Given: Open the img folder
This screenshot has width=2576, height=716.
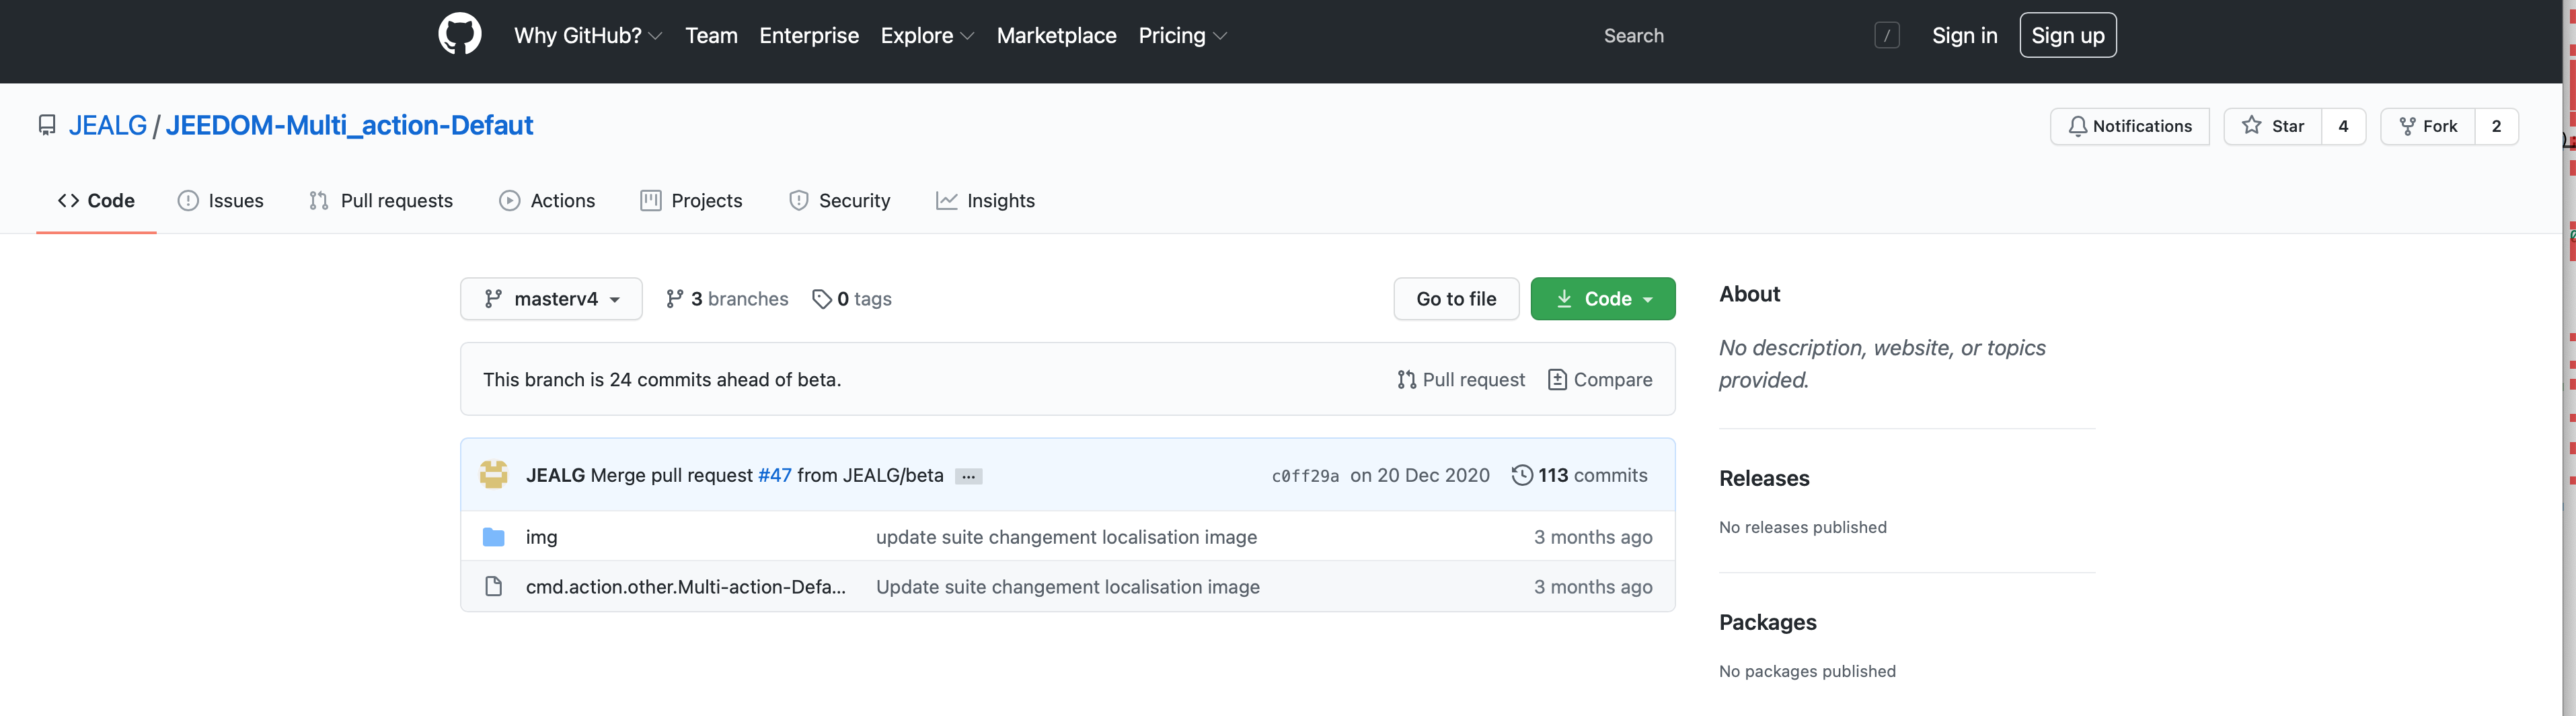Looking at the screenshot, I should (x=541, y=537).
